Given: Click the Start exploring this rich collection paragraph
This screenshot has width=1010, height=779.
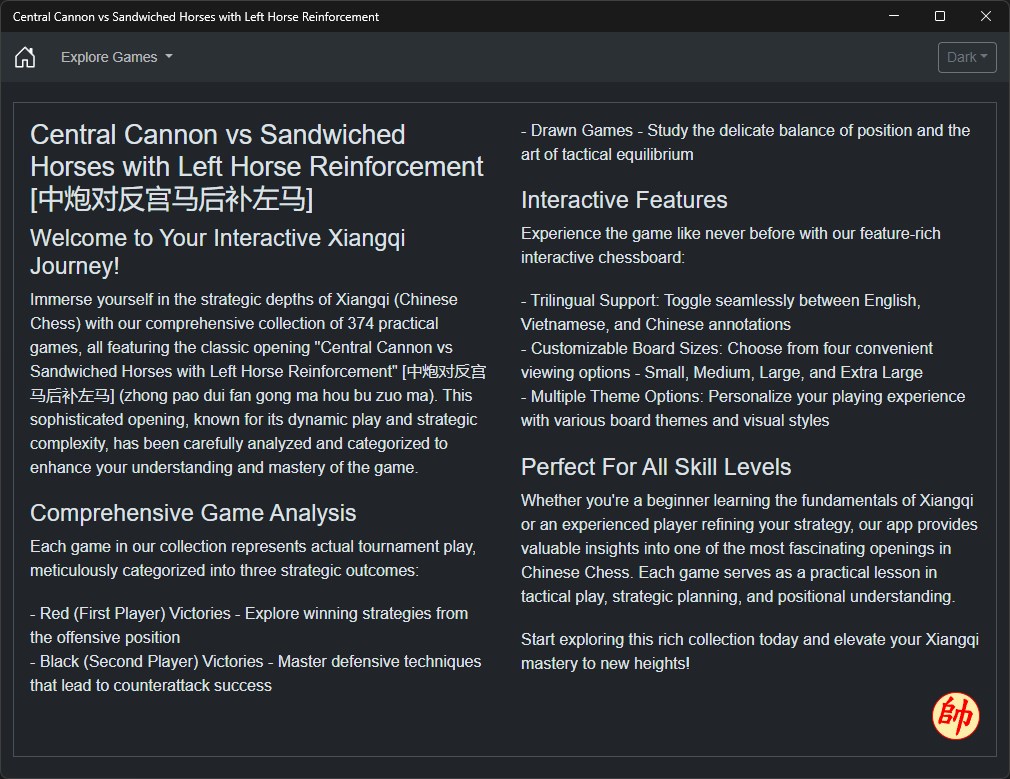Looking at the screenshot, I should tap(749, 651).
